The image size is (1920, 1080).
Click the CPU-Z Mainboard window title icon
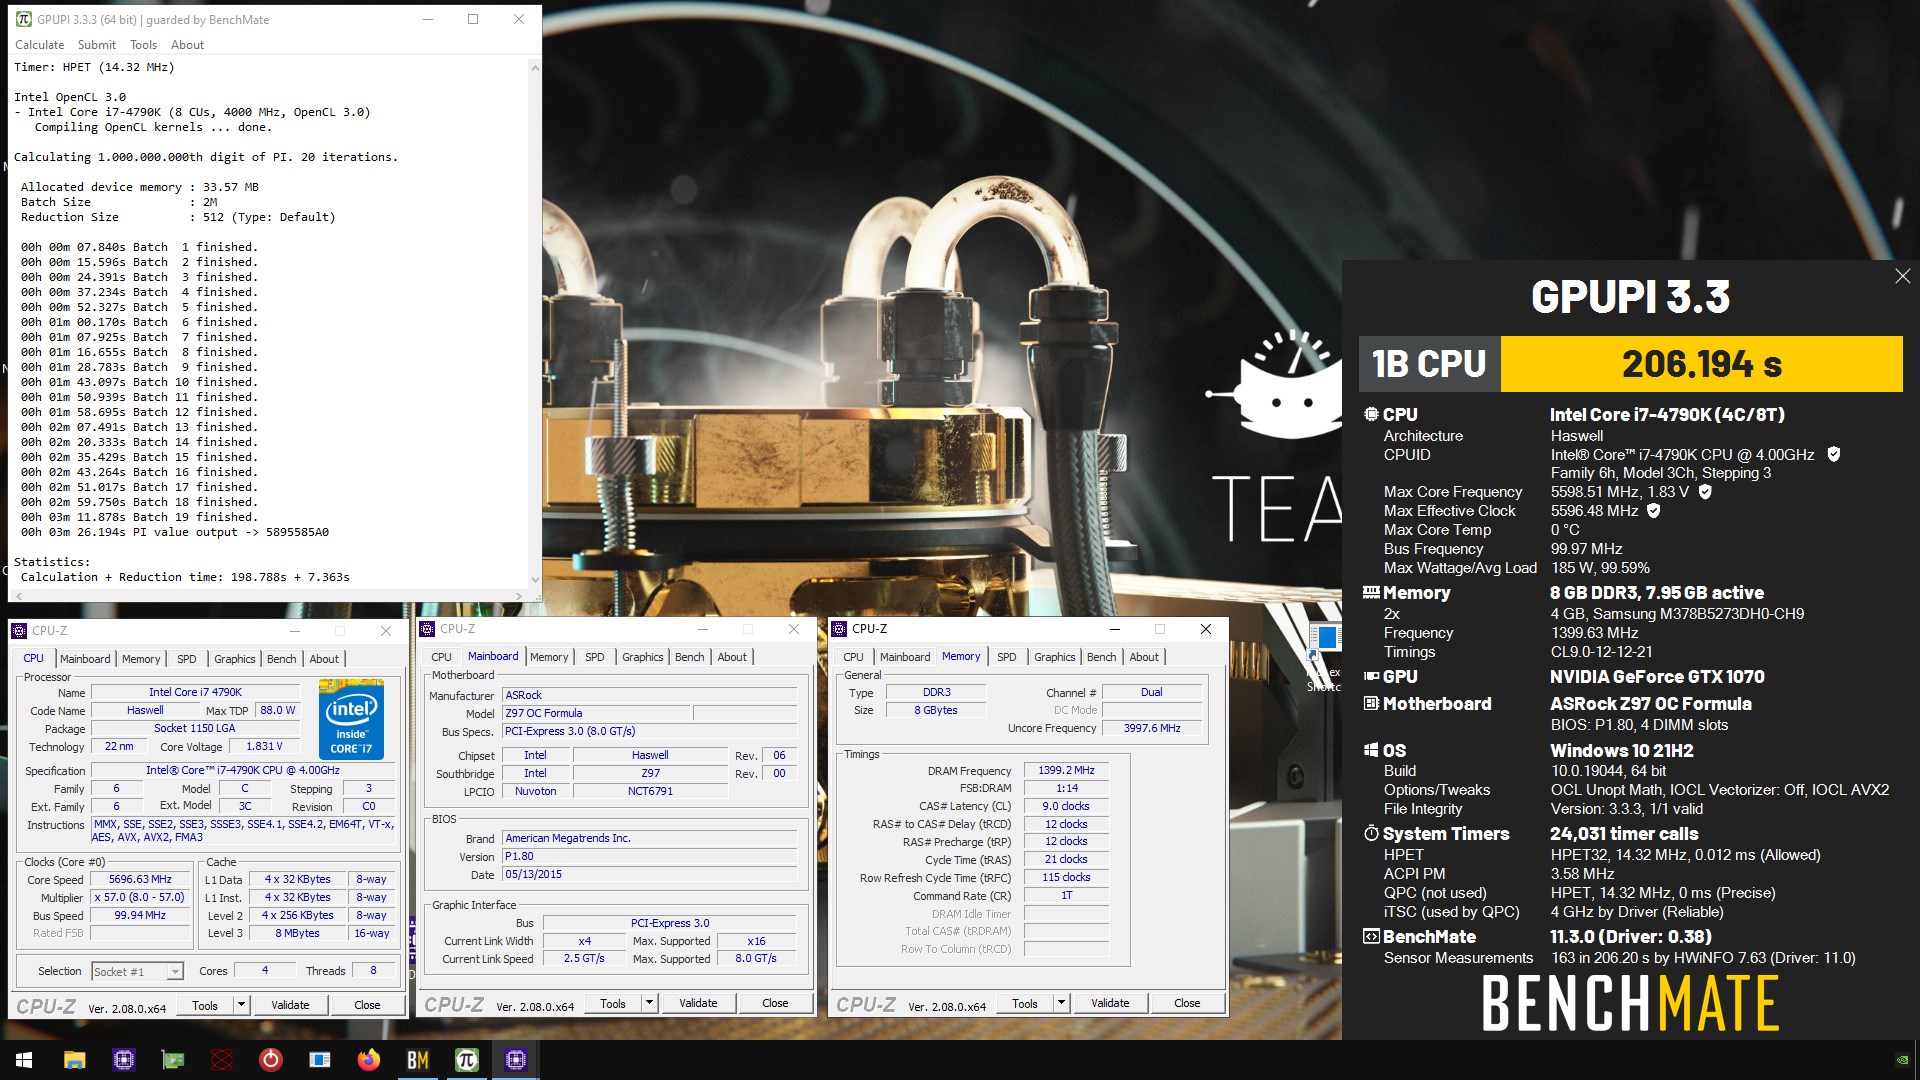428,629
